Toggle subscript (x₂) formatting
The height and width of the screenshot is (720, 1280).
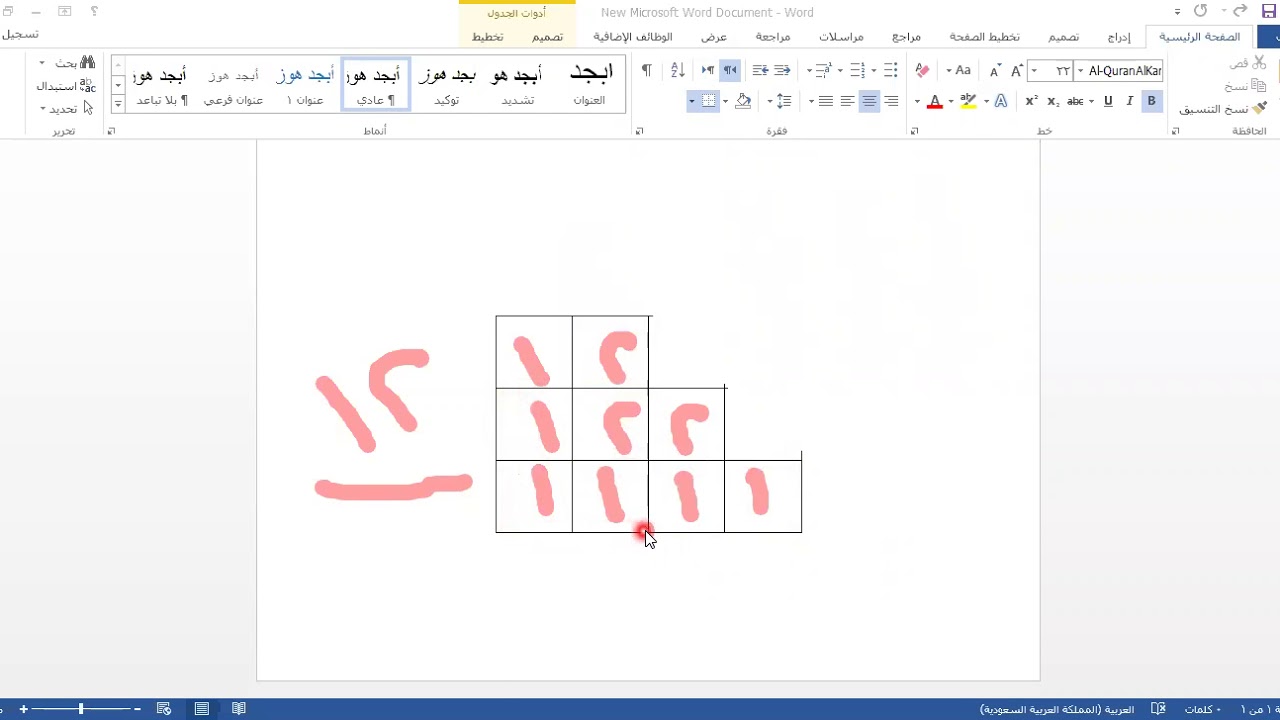[x=1053, y=101]
